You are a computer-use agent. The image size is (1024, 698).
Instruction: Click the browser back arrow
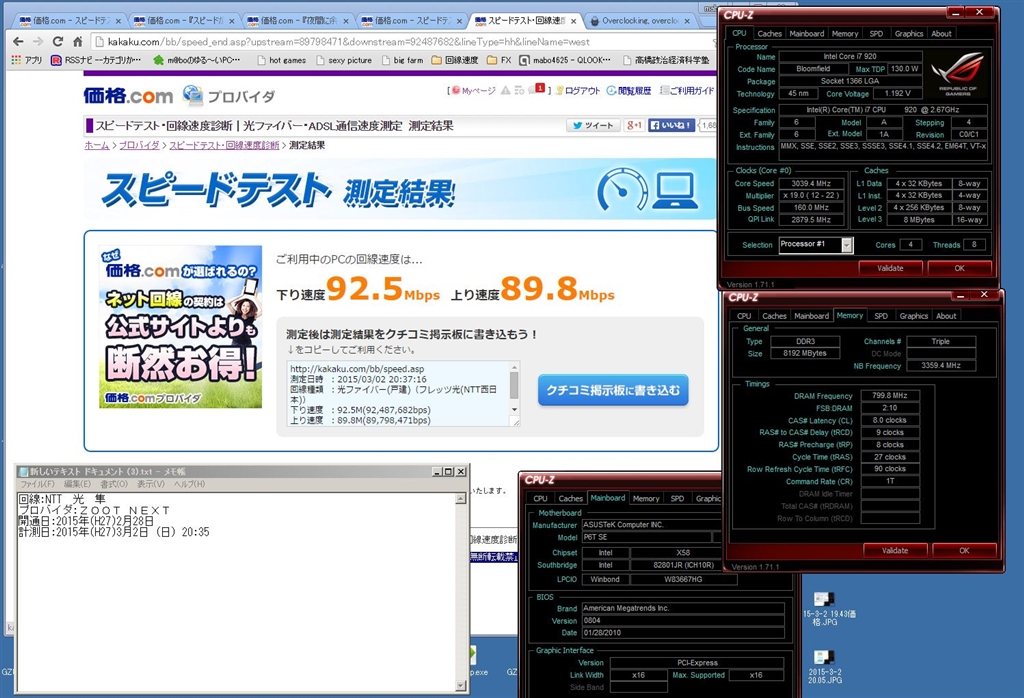tap(18, 42)
